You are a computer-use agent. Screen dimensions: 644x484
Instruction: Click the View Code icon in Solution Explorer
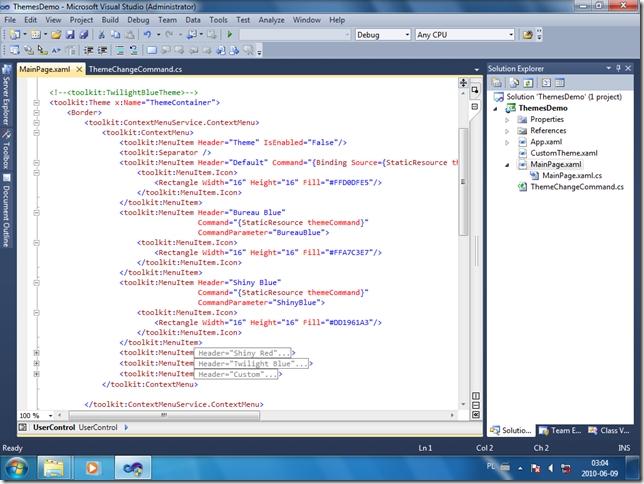546,83
